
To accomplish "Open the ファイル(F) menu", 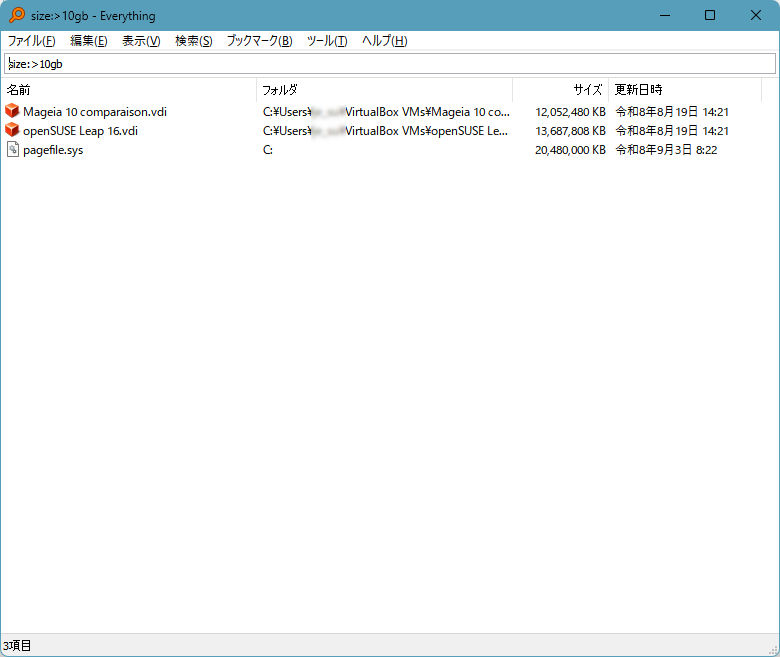I will [x=31, y=41].
